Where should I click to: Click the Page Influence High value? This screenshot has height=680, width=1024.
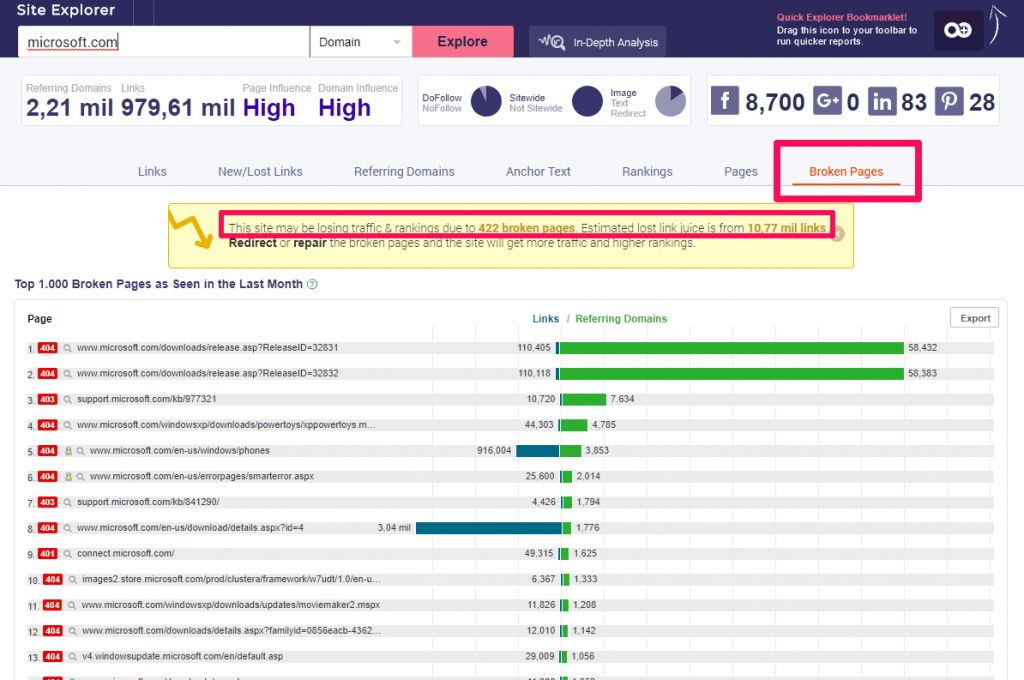point(269,108)
